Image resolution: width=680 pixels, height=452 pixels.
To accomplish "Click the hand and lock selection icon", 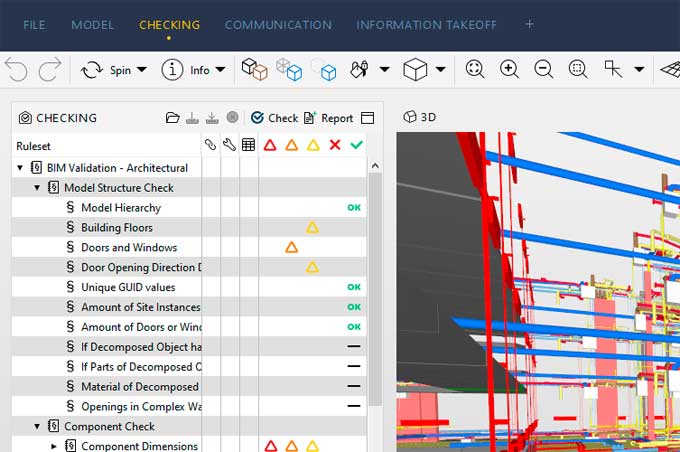I will 359,69.
